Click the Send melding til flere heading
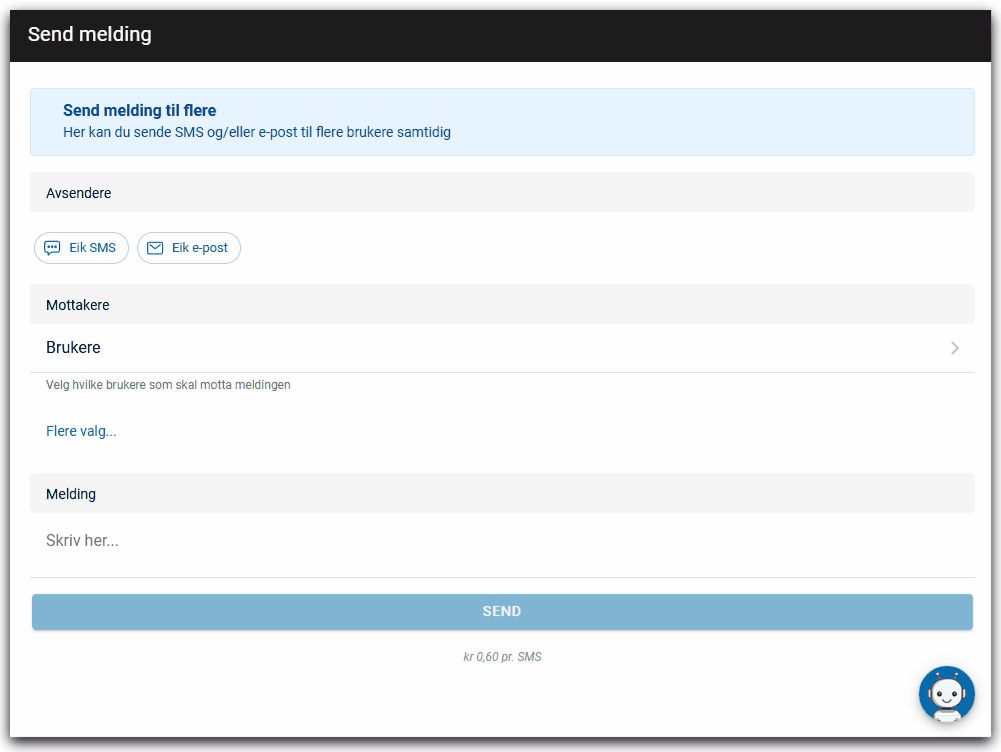 139,111
